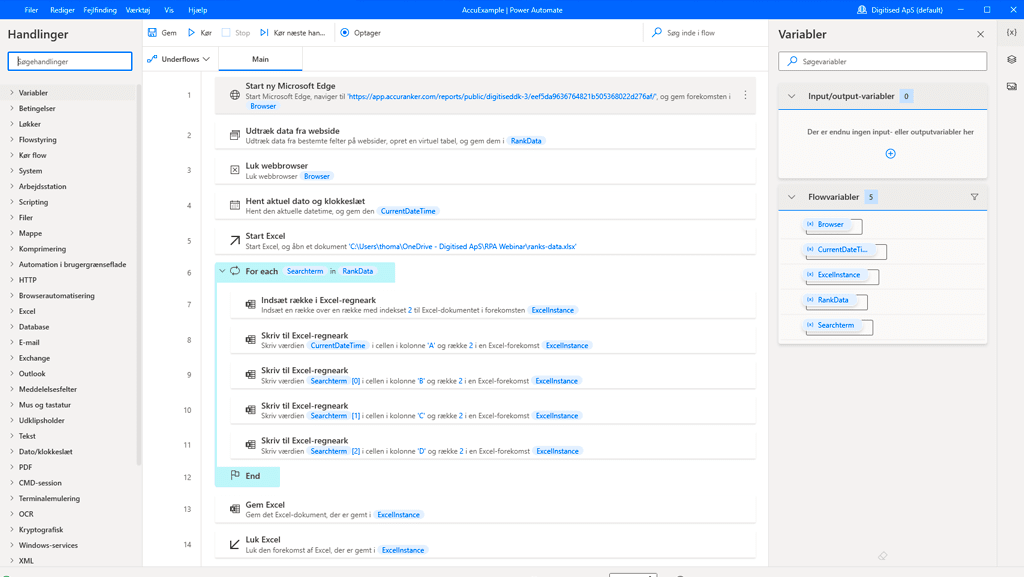The width and height of the screenshot is (1024, 577).
Task: Run the flow with Kør button
Action: click(x=200, y=33)
